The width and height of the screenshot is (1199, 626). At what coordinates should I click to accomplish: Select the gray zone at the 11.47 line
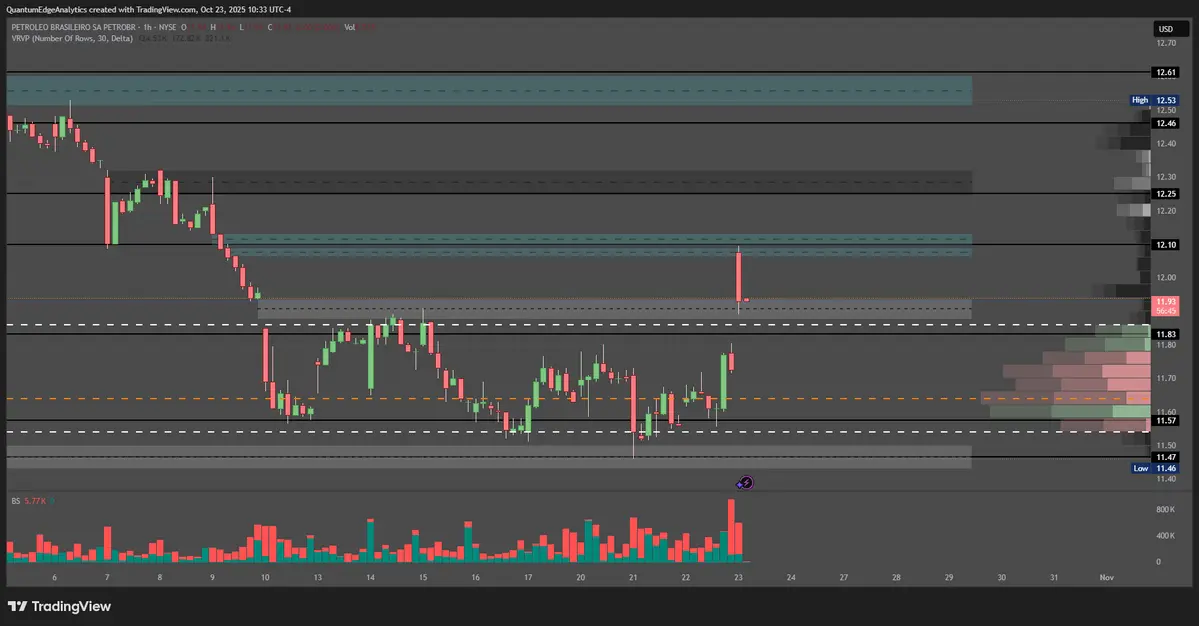[489, 457]
